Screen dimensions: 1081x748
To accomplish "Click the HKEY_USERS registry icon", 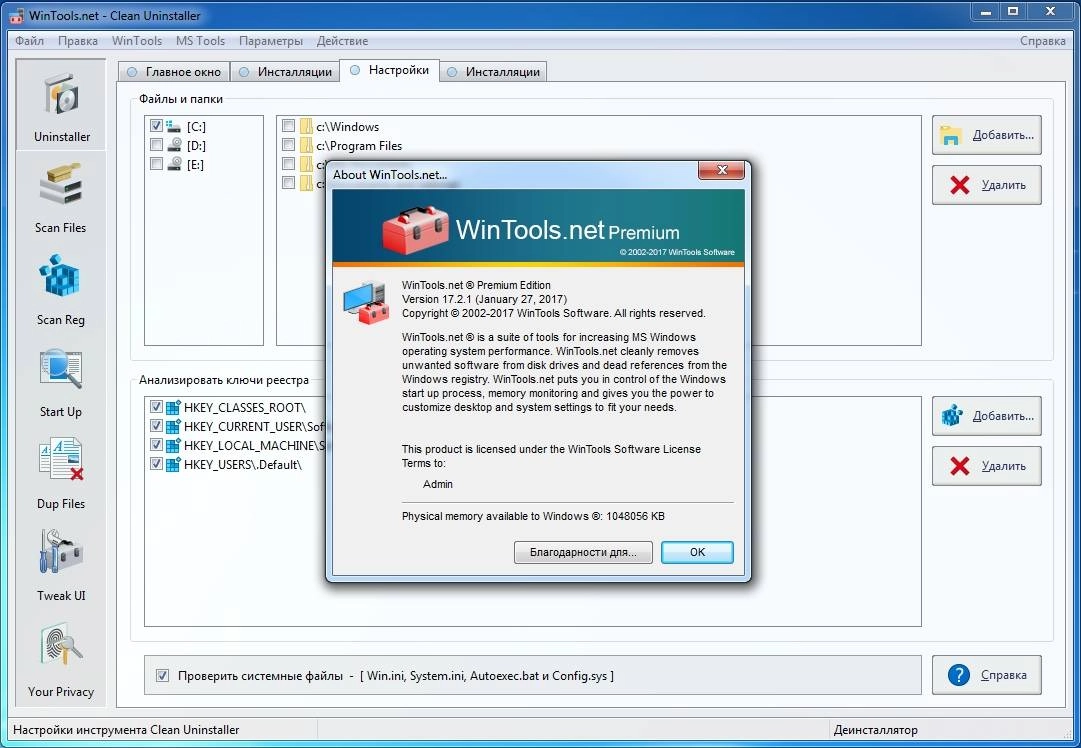I will (174, 464).
